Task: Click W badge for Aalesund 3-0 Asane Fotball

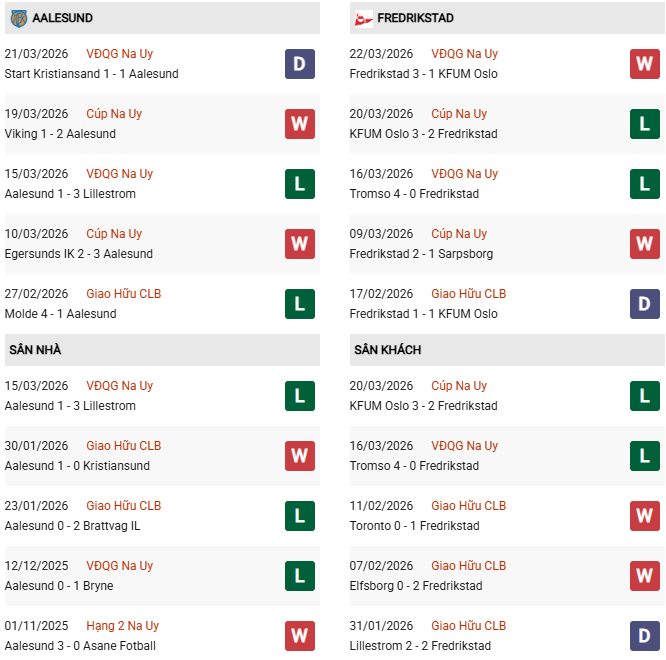Action: (x=299, y=636)
